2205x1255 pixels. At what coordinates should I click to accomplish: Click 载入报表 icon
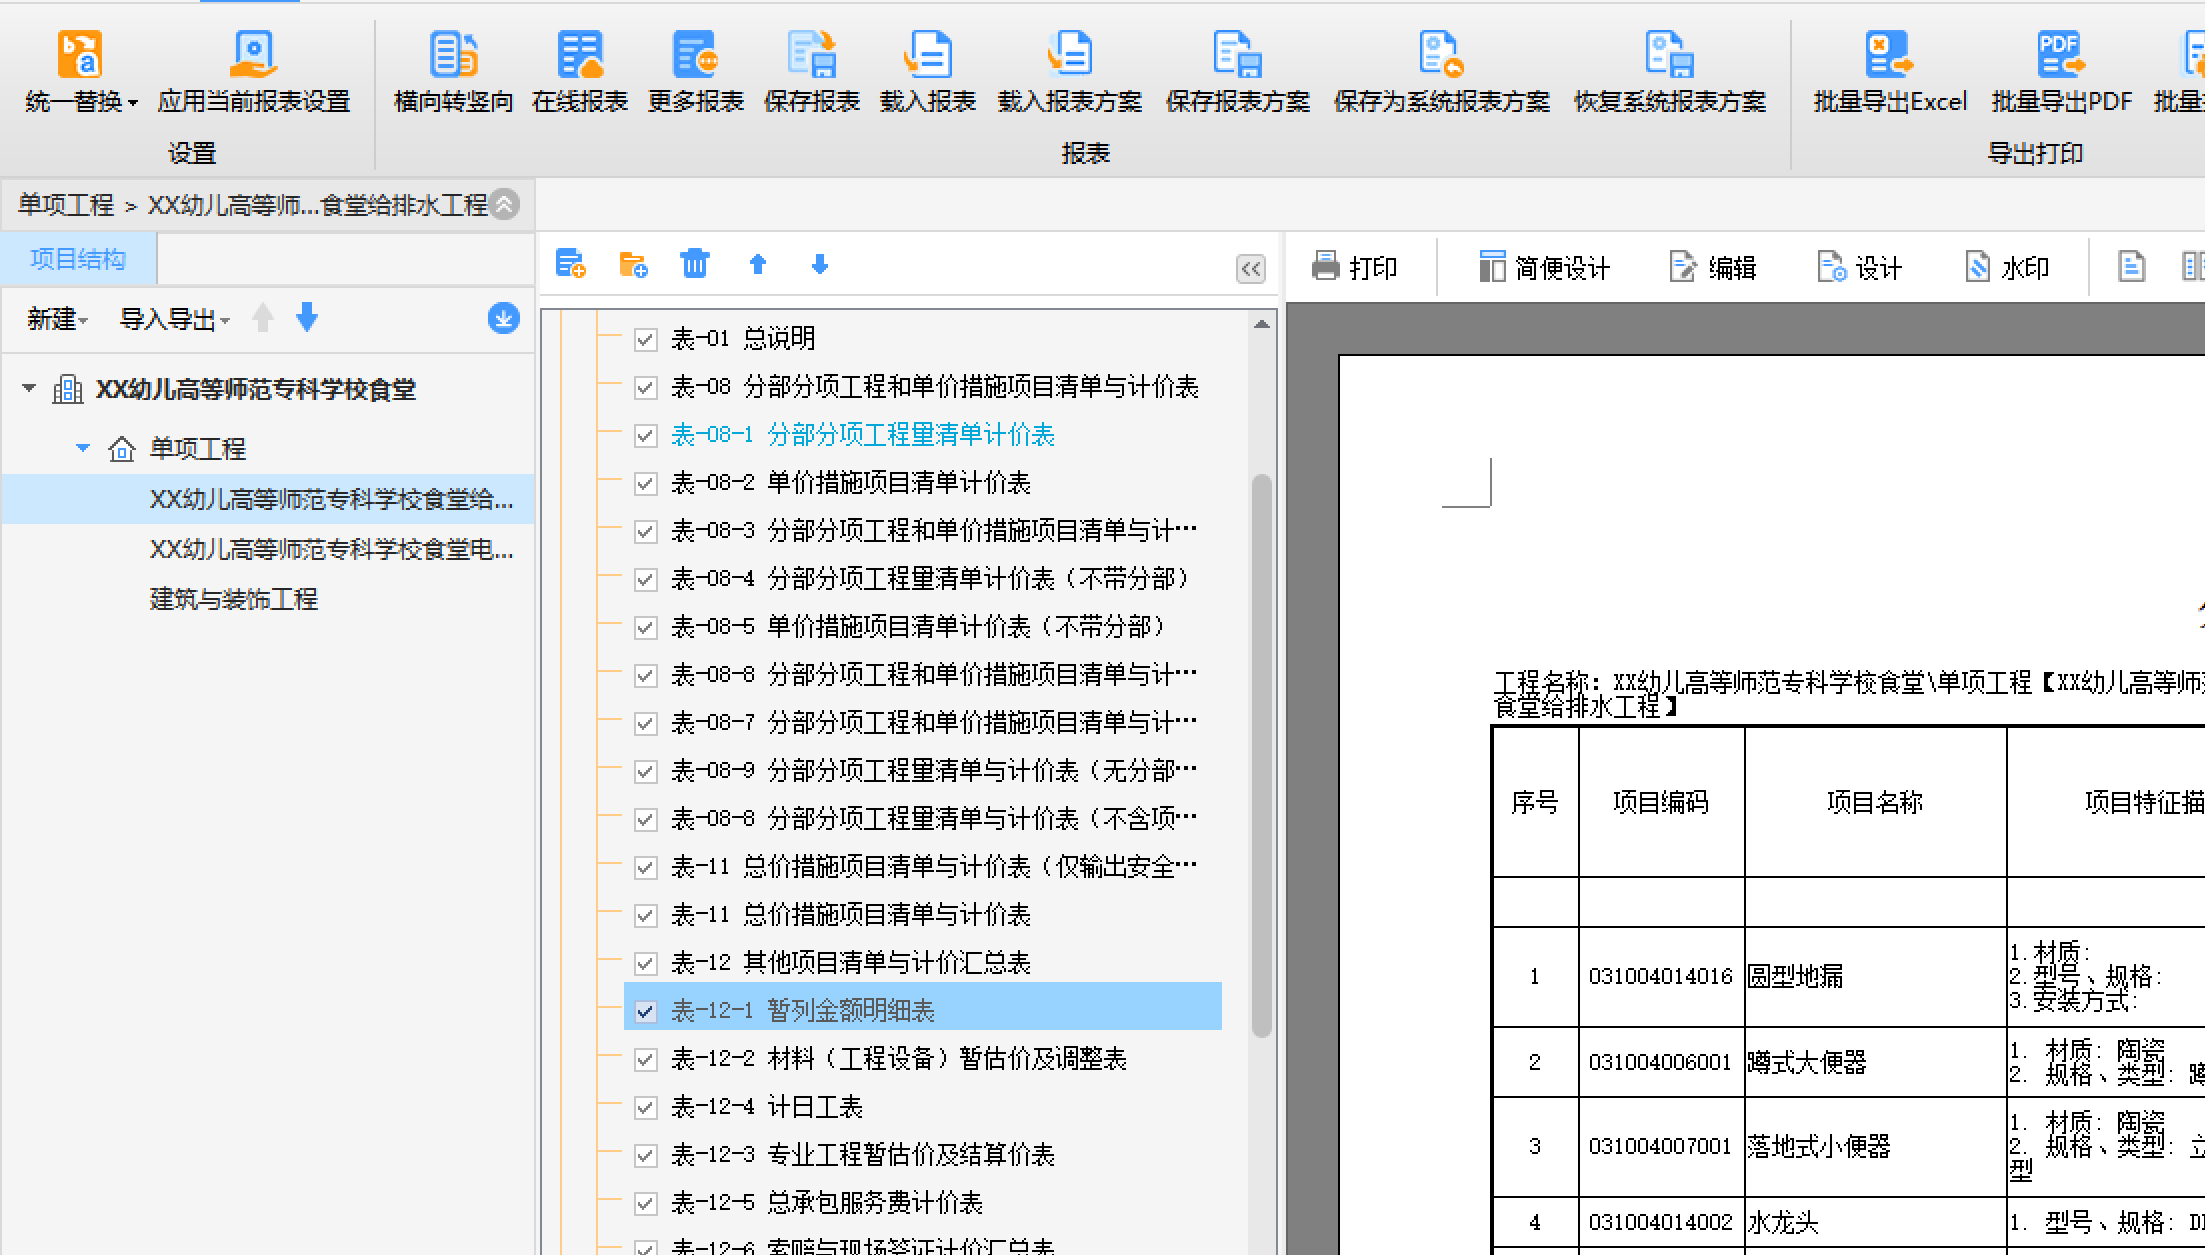coord(928,55)
